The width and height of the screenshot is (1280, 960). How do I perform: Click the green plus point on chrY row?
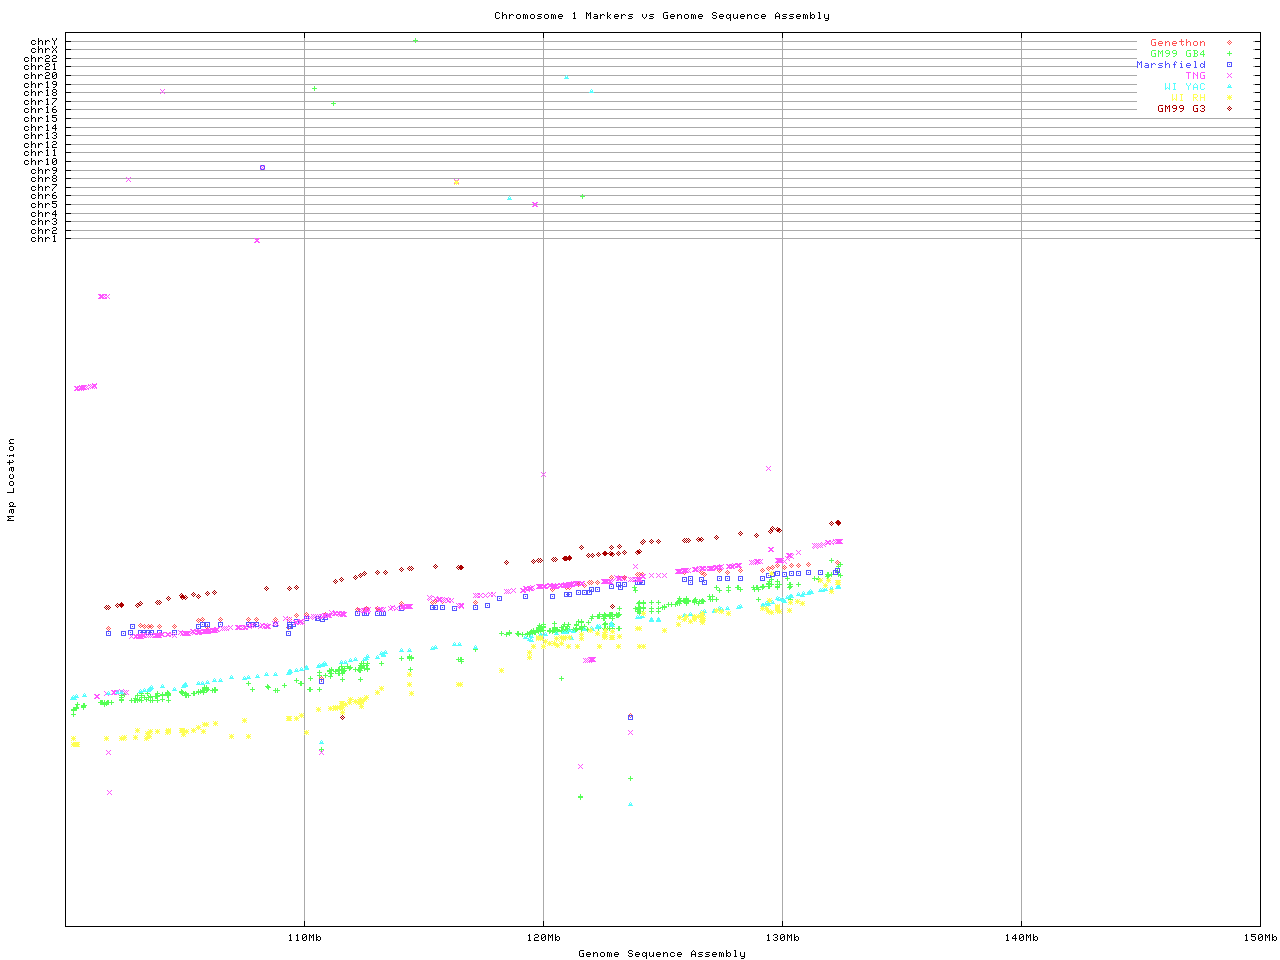point(415,41)
